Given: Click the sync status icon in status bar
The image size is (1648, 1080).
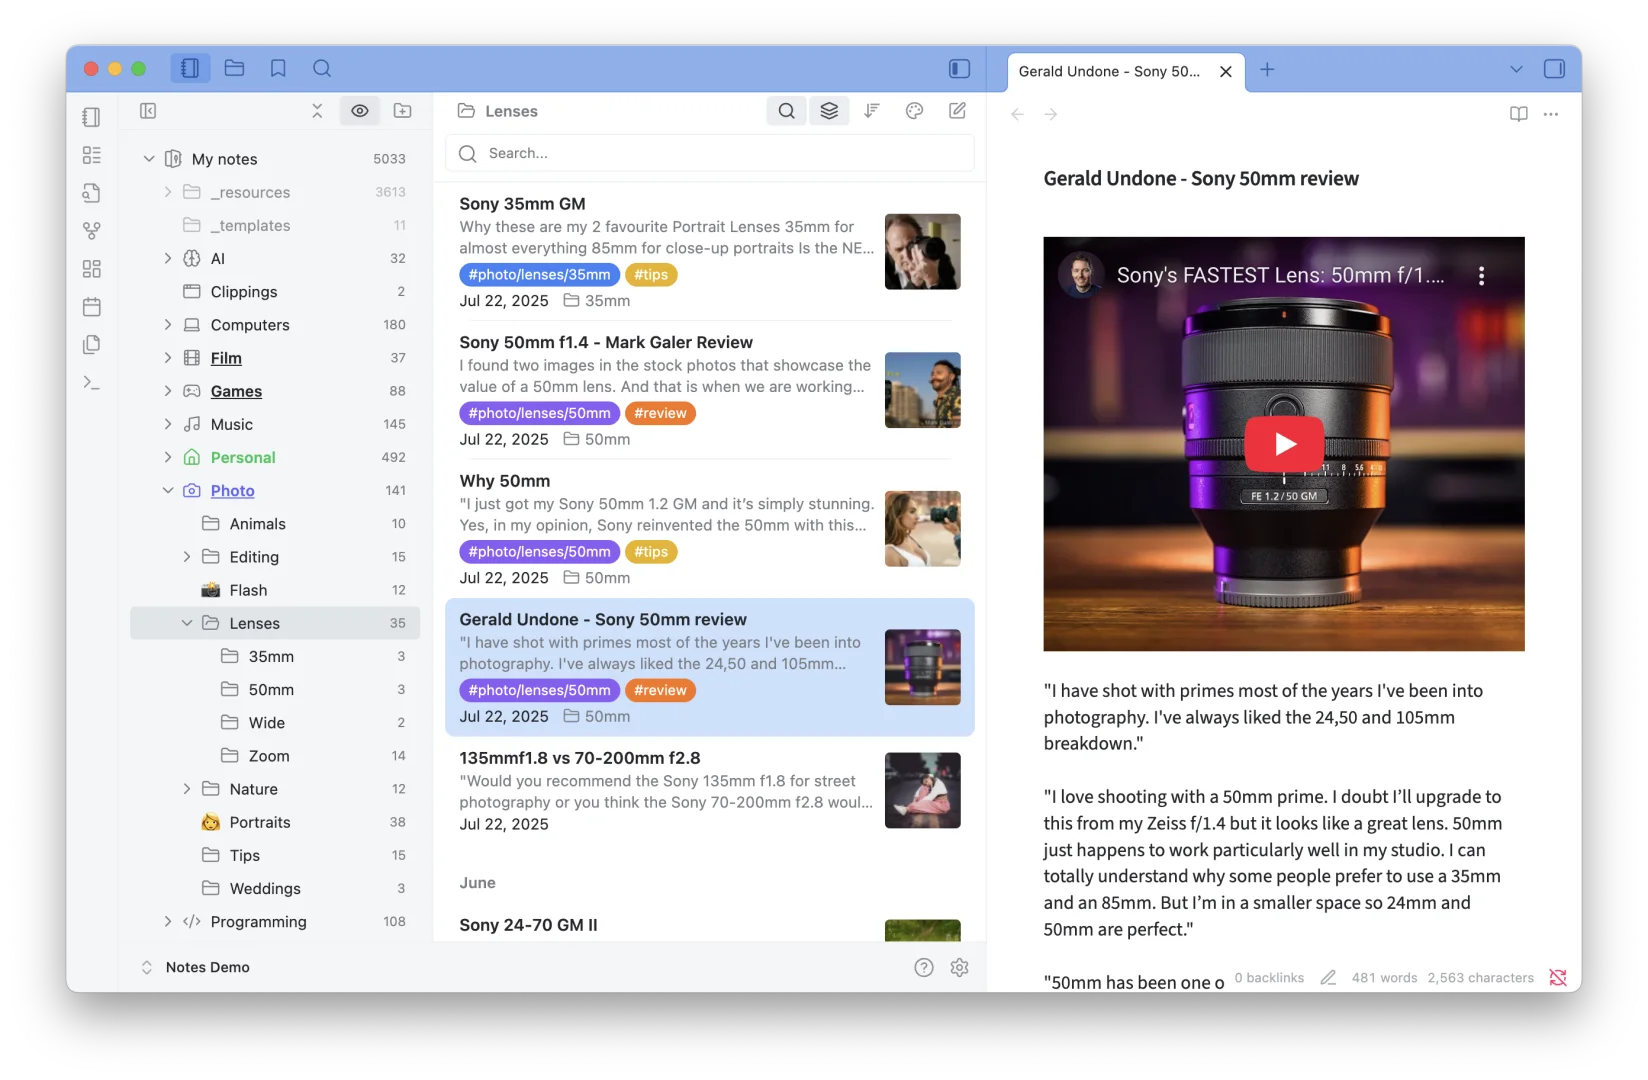Looking at the screenshot, I should (1558, 978).
